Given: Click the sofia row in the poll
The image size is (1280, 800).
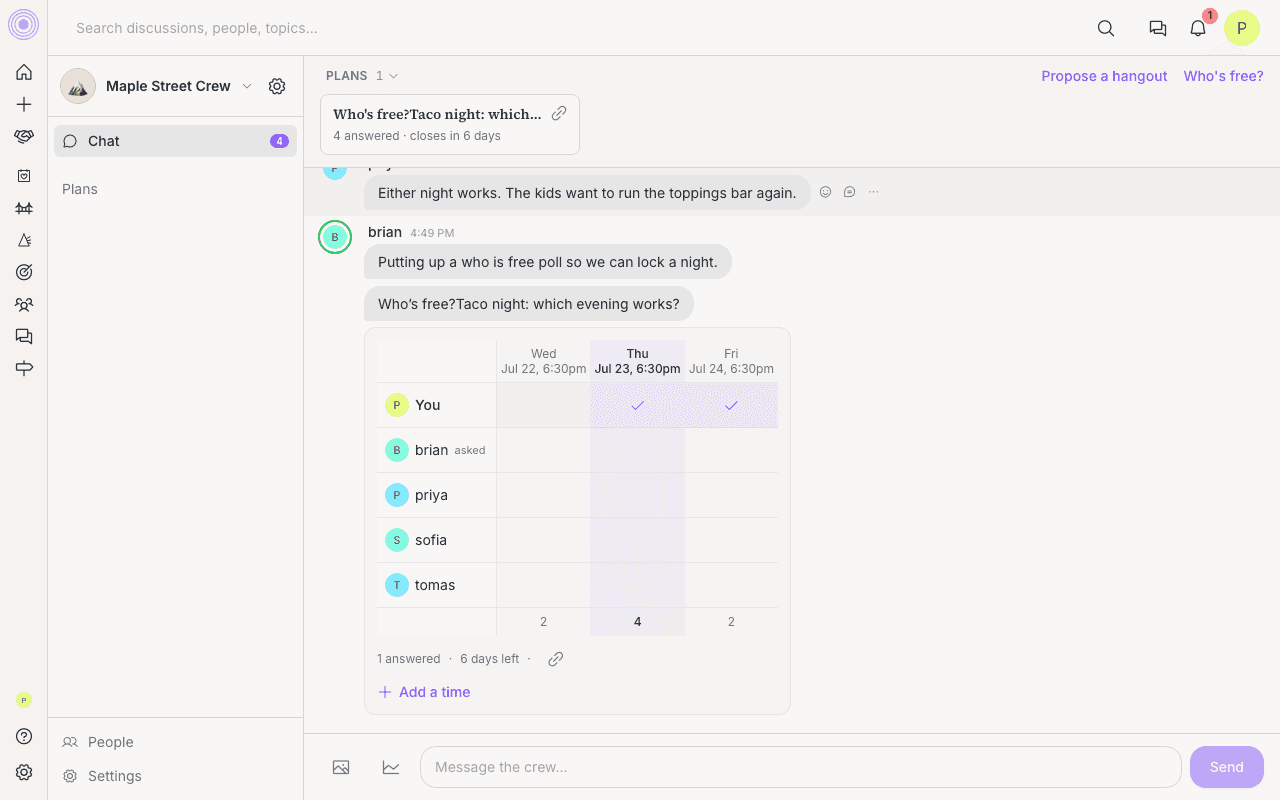Looking at the screenshot, I should click(x=577, y=540).
